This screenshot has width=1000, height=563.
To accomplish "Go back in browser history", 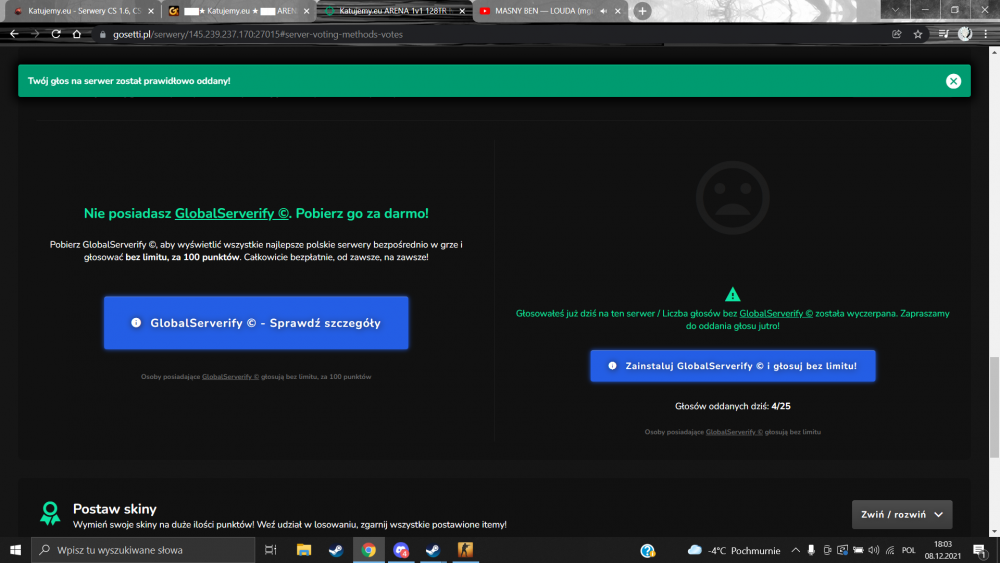I will (14, 34).
